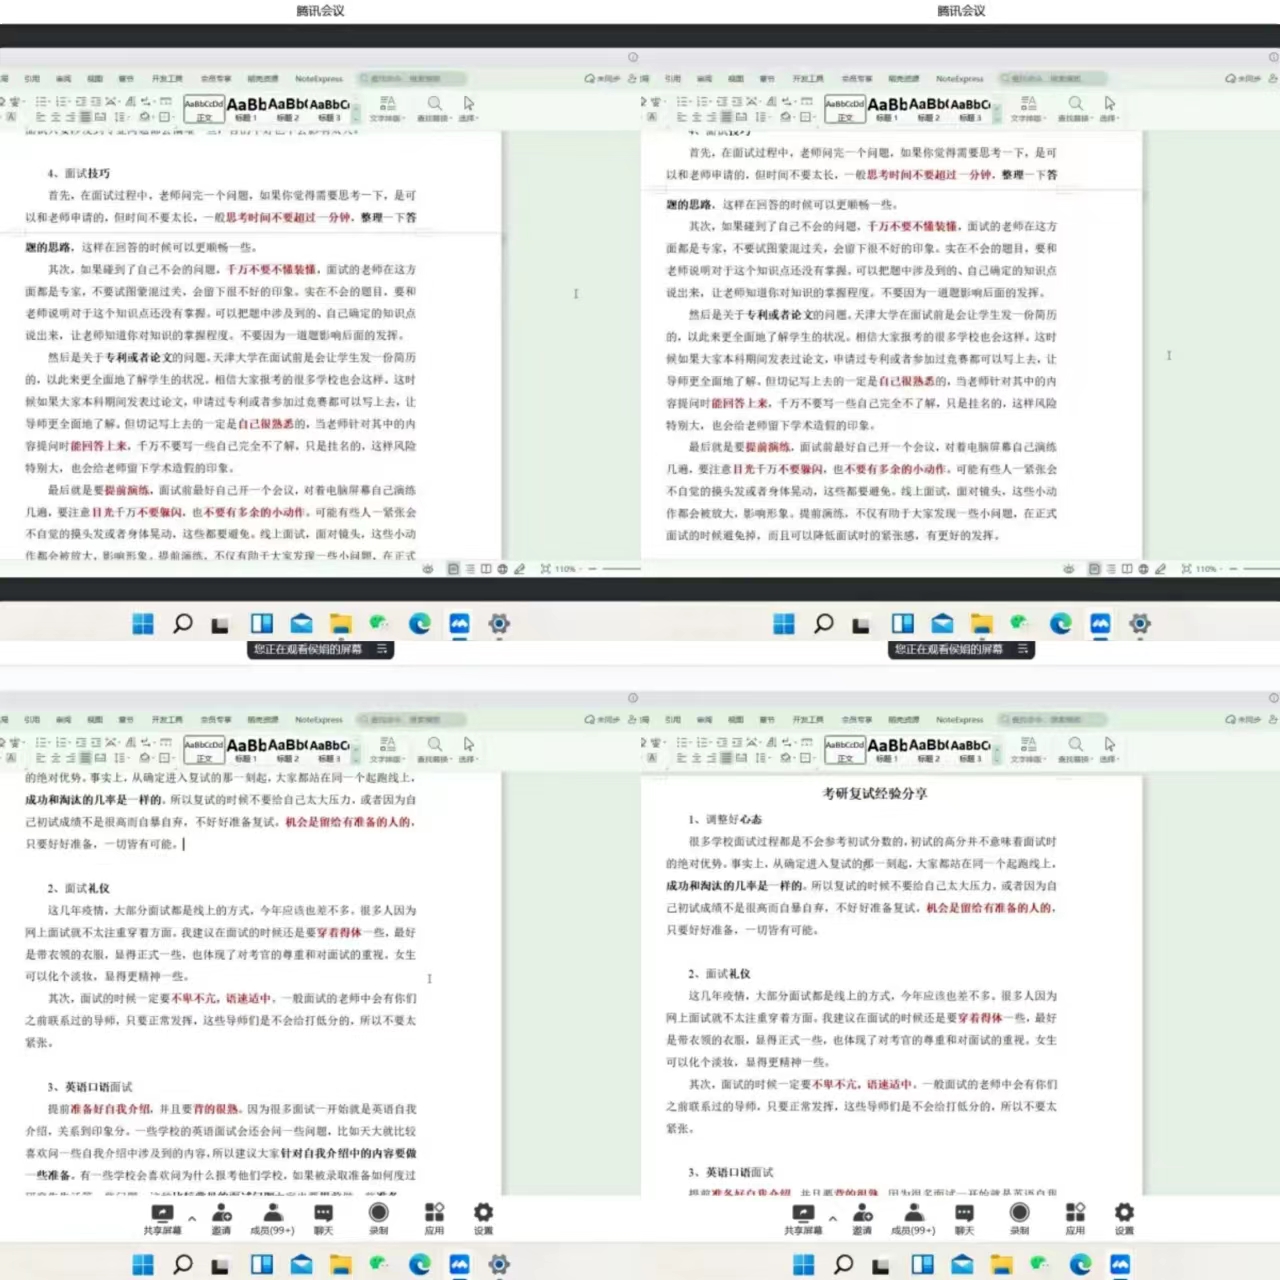The image size is (1280, 1280).
Task: Open File Explorer in taskbar under 有更好的发挥 pane
Action: pos(981,623)
